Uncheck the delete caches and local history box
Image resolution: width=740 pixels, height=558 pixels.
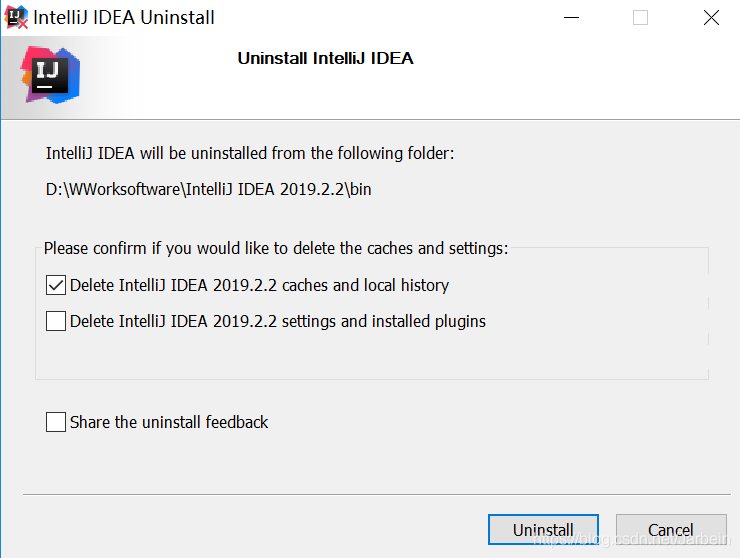(56, 285)
